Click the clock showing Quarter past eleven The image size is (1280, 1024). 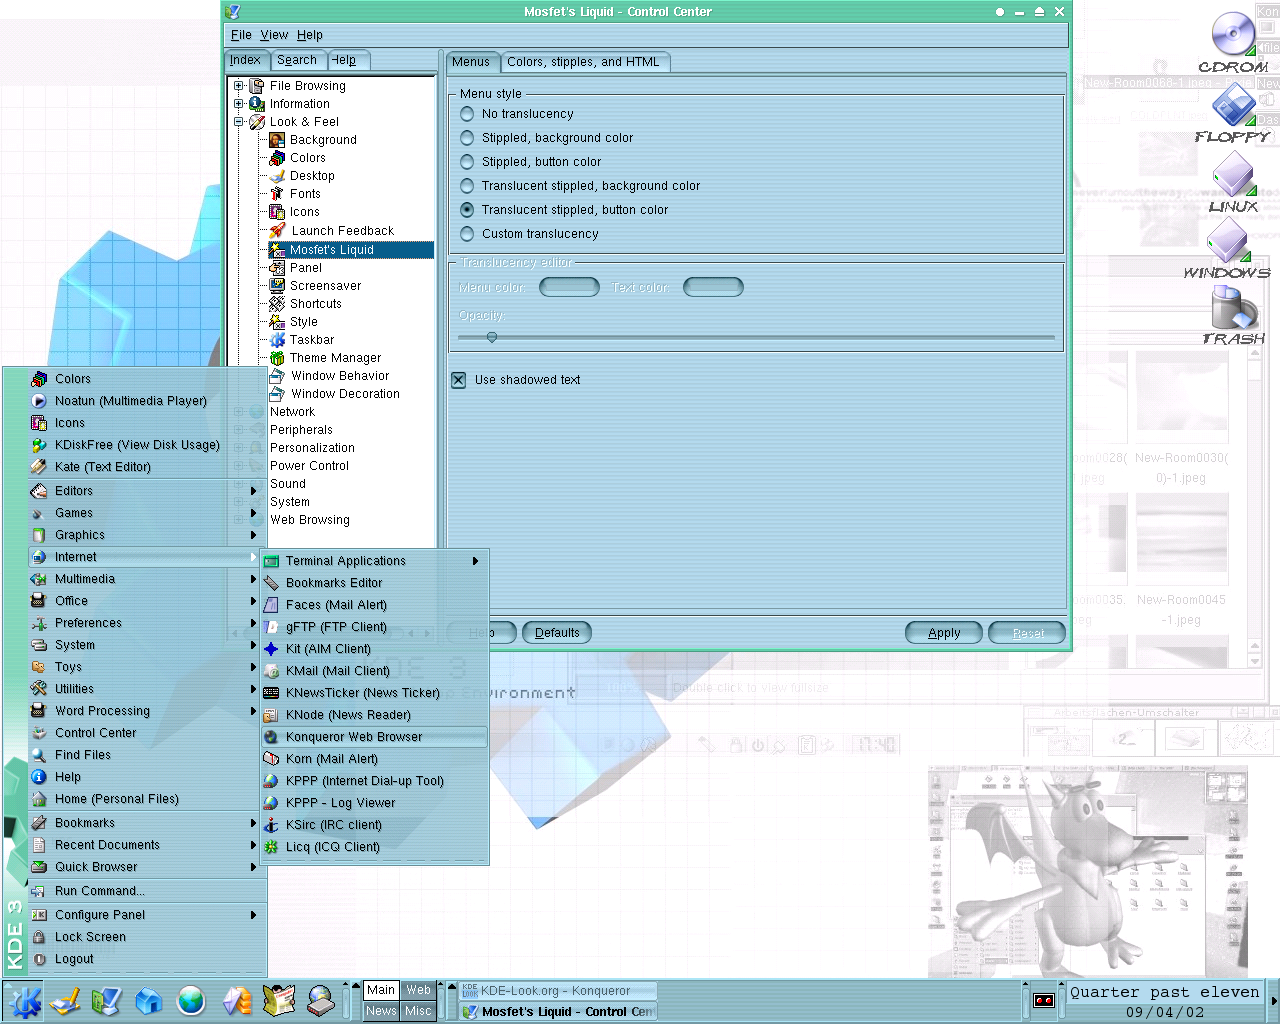coord(1165,1001)
